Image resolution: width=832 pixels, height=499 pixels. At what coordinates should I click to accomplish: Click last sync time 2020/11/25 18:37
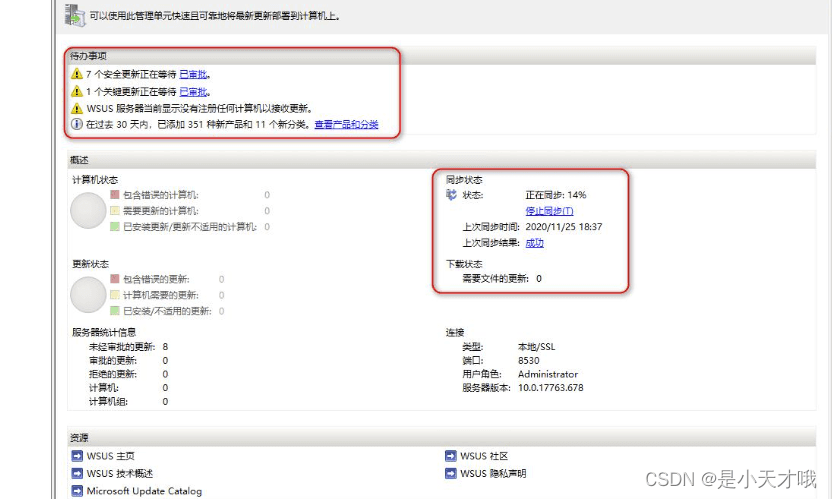564,227
